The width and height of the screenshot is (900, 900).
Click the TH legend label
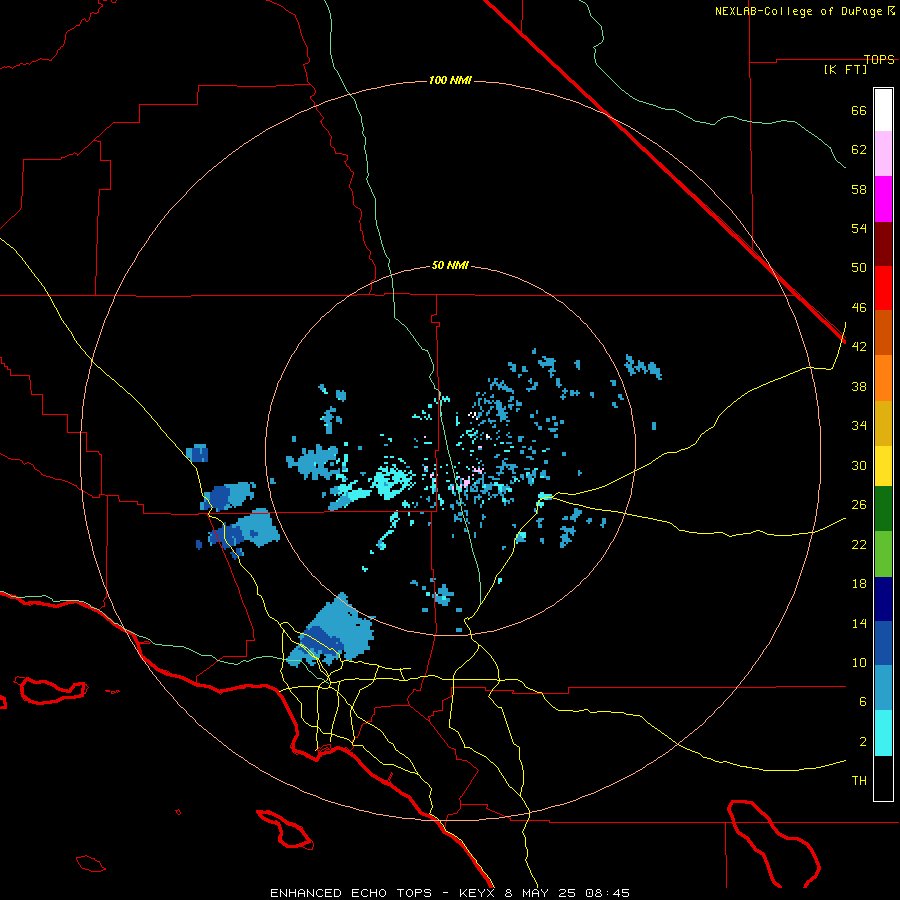tap(859, 780)
